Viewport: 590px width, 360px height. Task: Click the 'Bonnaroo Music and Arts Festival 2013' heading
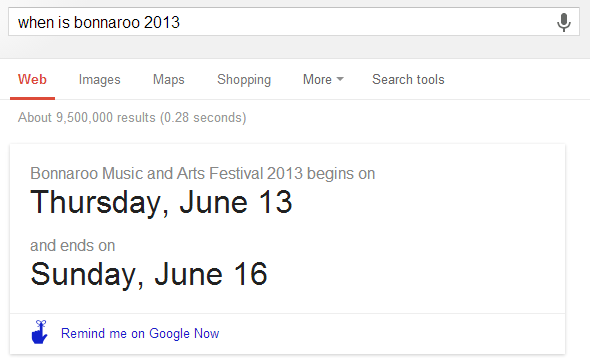166,174
